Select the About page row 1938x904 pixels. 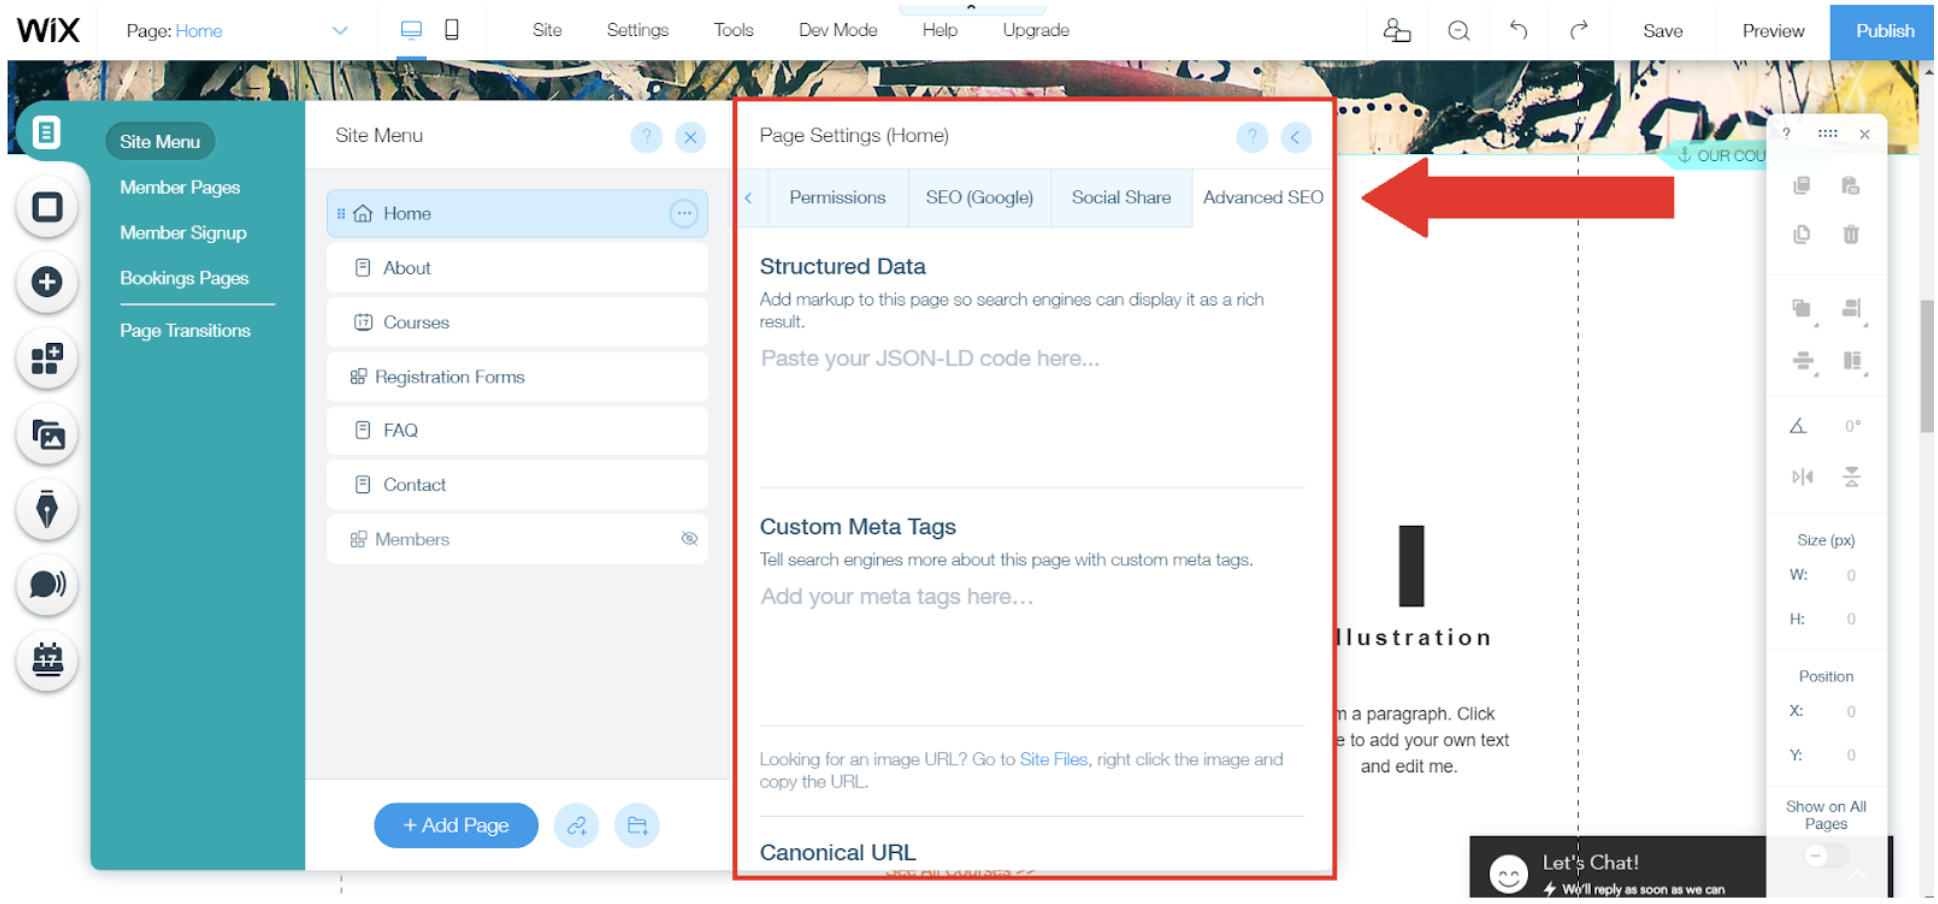point(517,268)
